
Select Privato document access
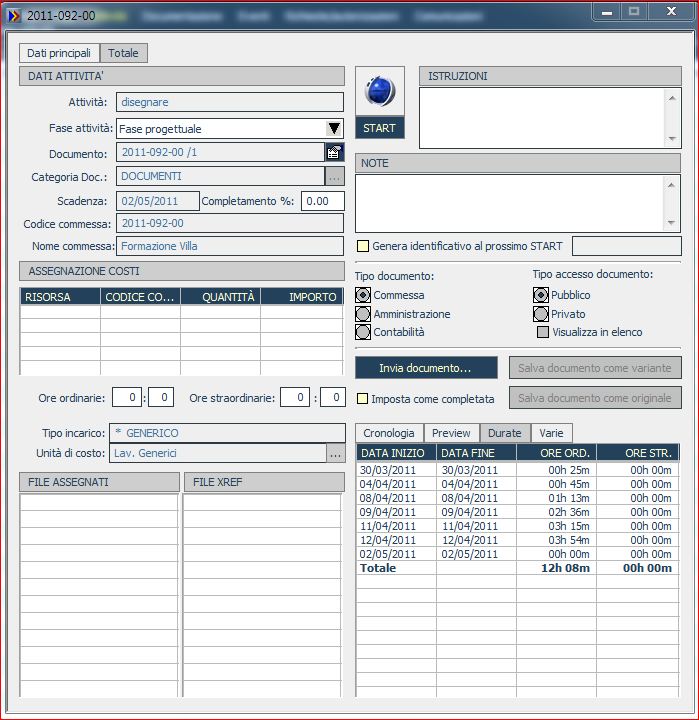pyautogui.click(x=541, y=314)
